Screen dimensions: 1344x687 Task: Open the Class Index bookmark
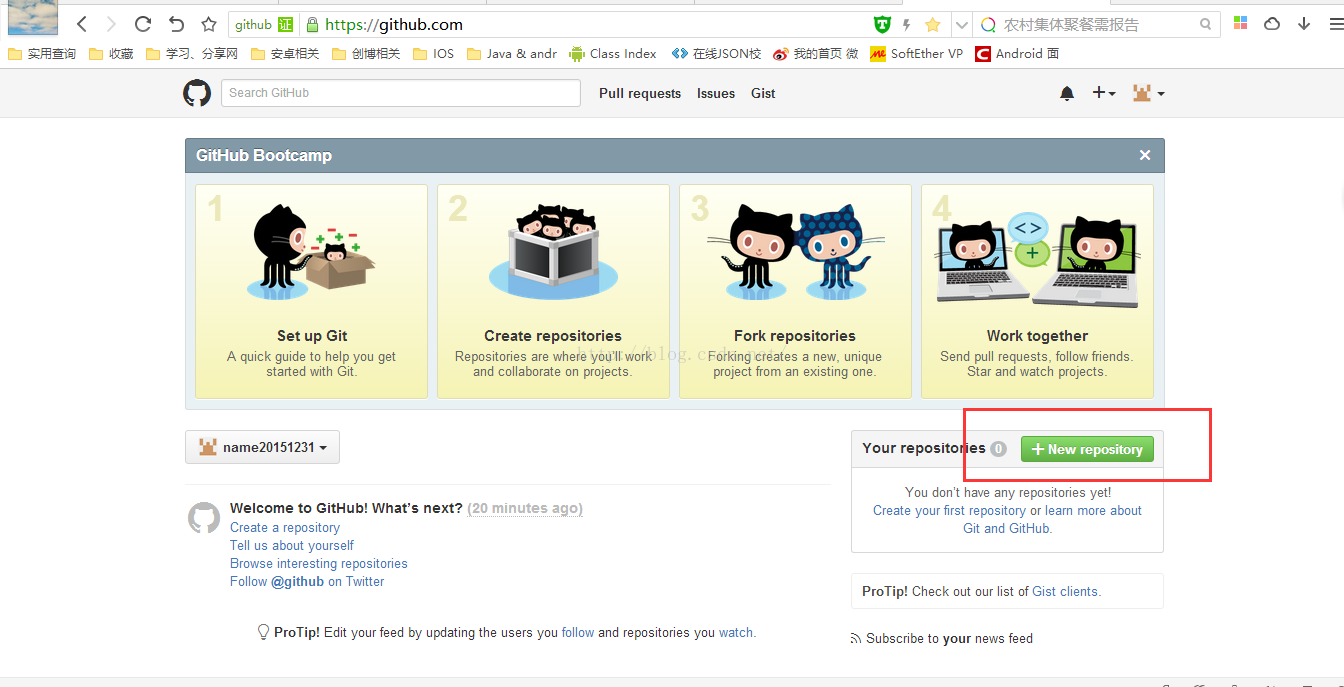click(x=613, y=54)
